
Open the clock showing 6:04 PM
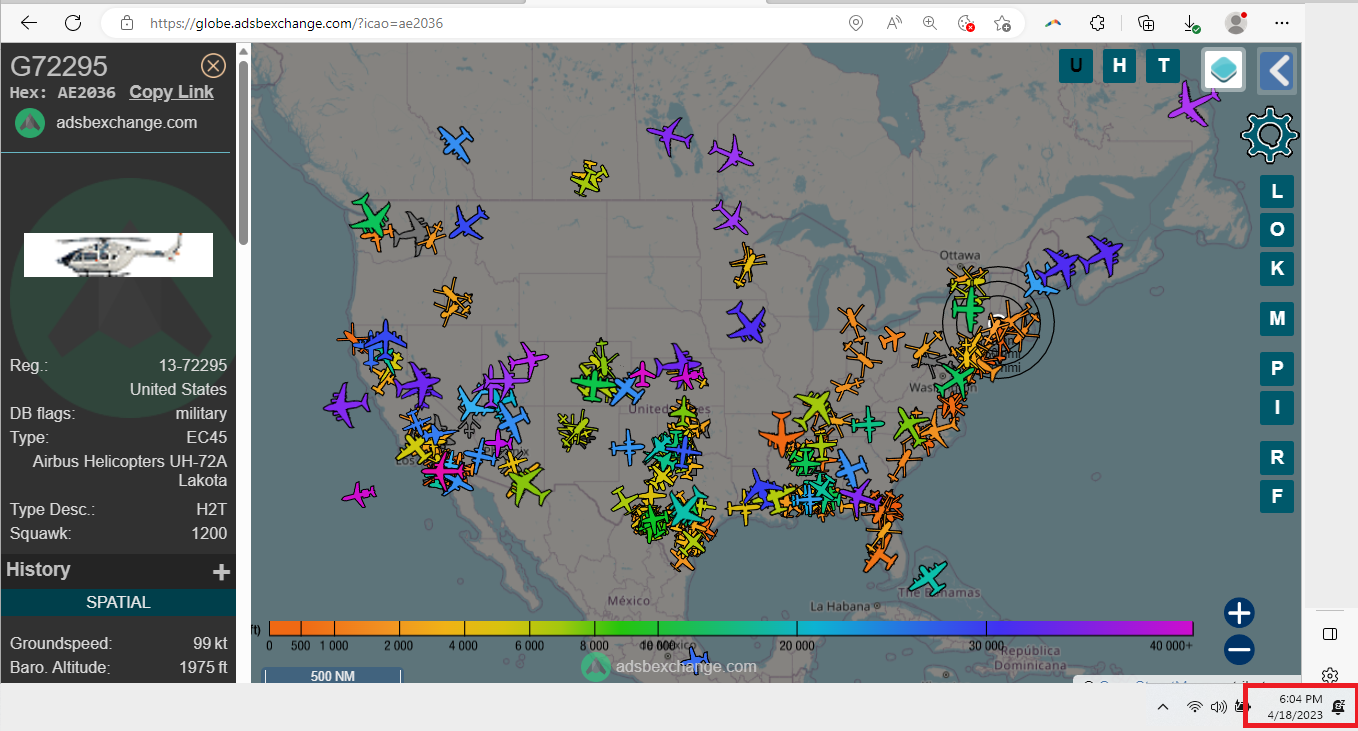click(1295, 707)
